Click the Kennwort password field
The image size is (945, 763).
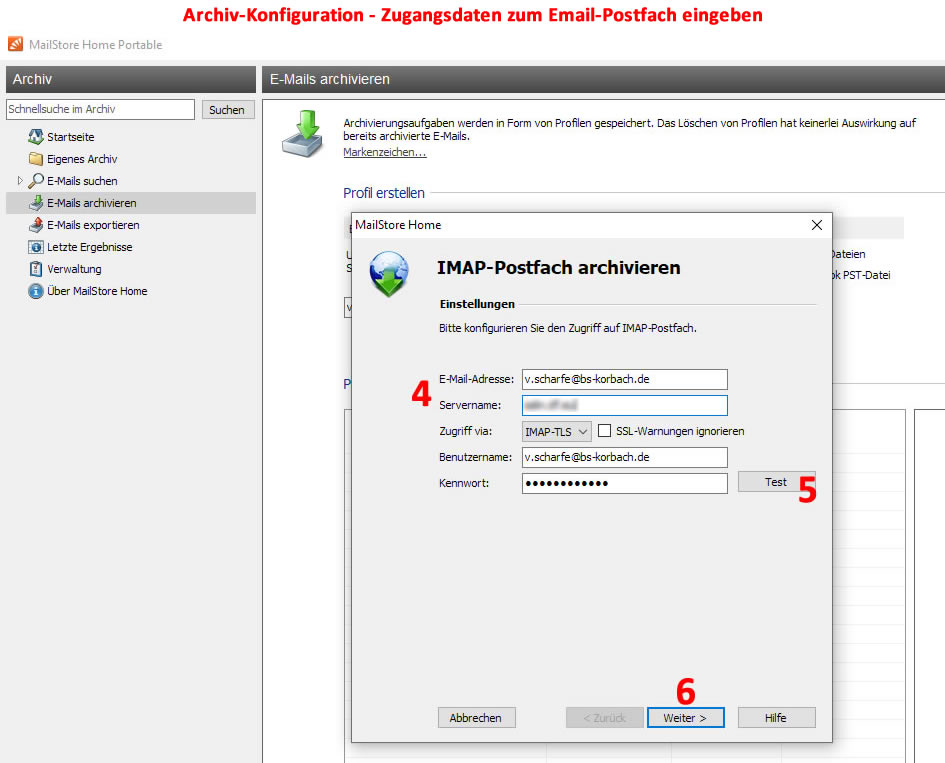pyautogui.click(x=624, y=483)
